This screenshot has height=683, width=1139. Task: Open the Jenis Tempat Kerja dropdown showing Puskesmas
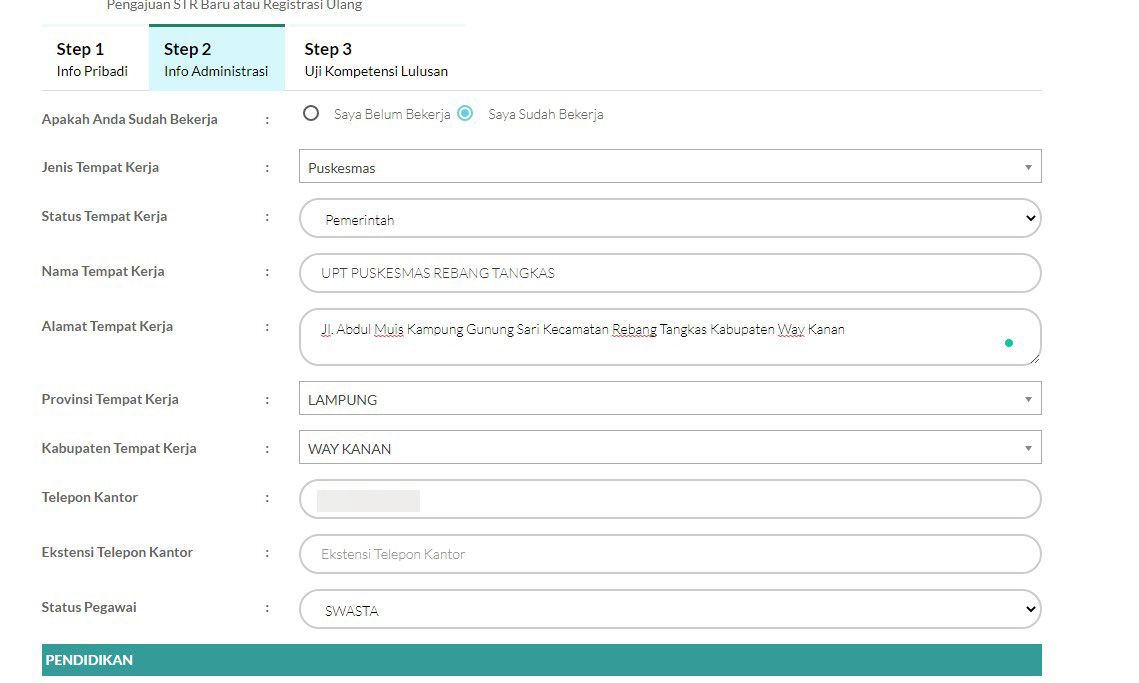[670, 166]
